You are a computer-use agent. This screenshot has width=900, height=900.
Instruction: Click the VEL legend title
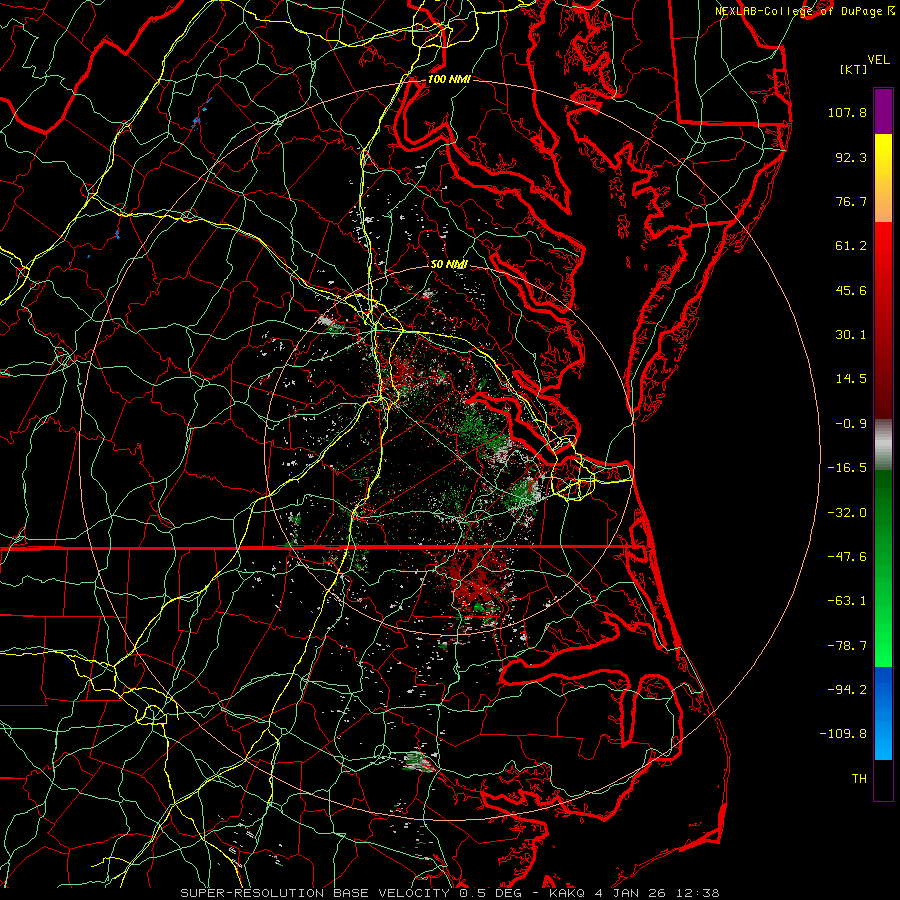[x=878, y=60]
